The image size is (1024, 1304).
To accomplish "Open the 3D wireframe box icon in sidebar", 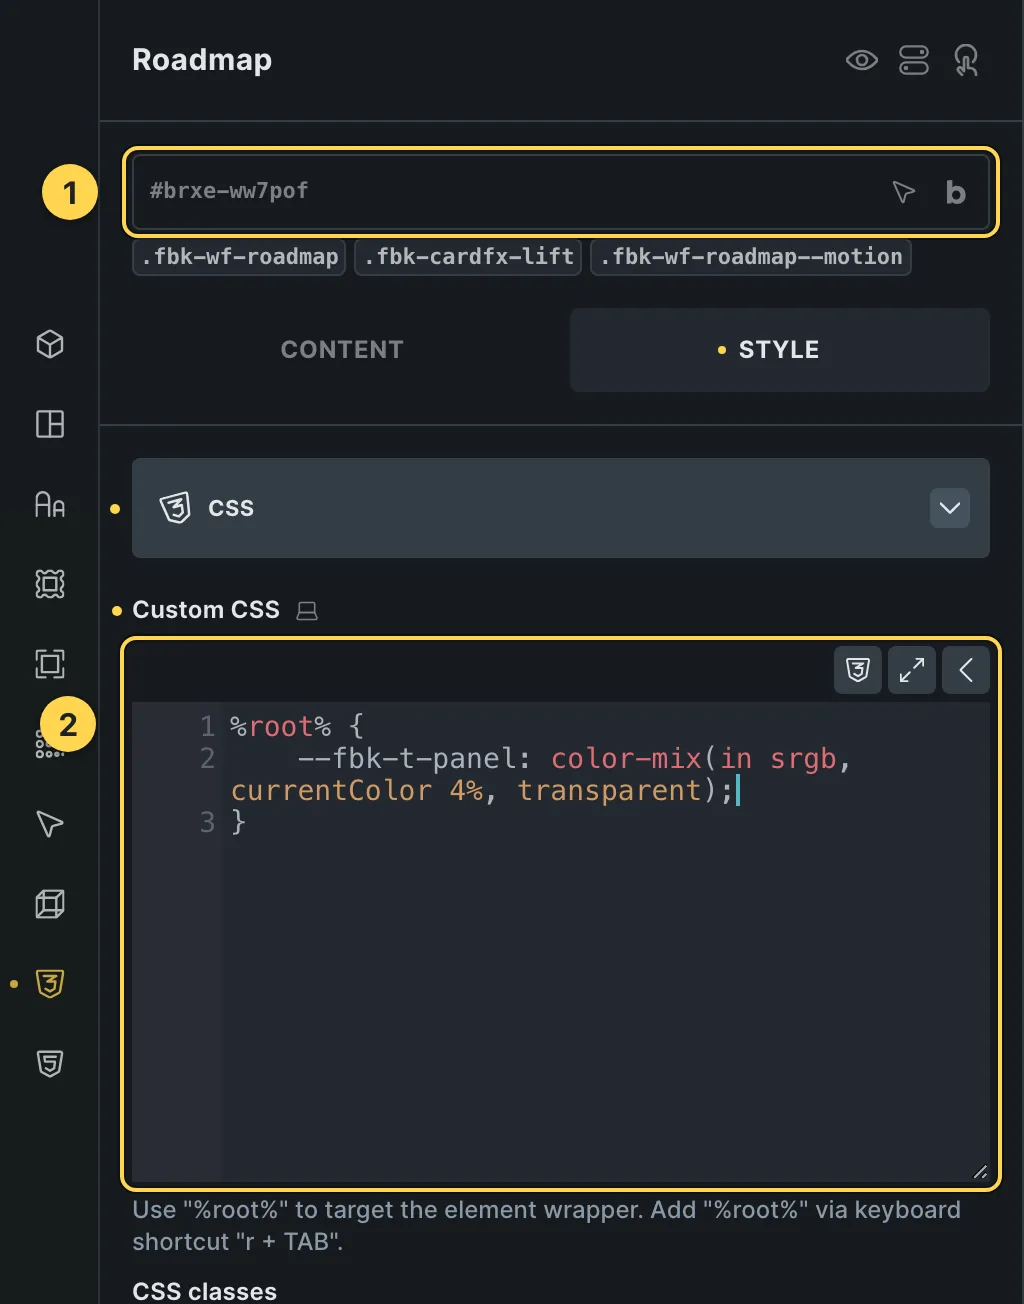I will (50, 904).
